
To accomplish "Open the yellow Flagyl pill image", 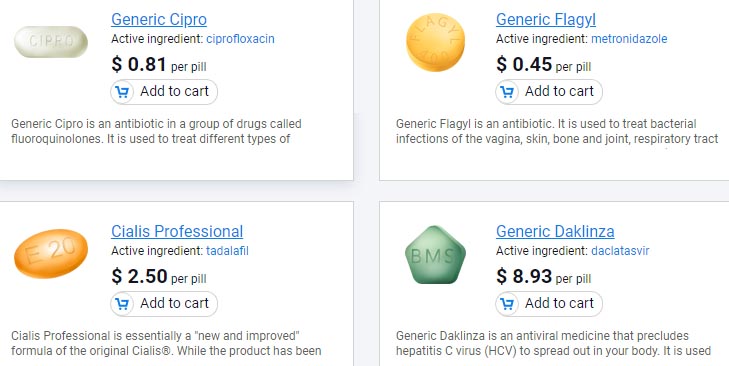I will click(x=435, y=42).
